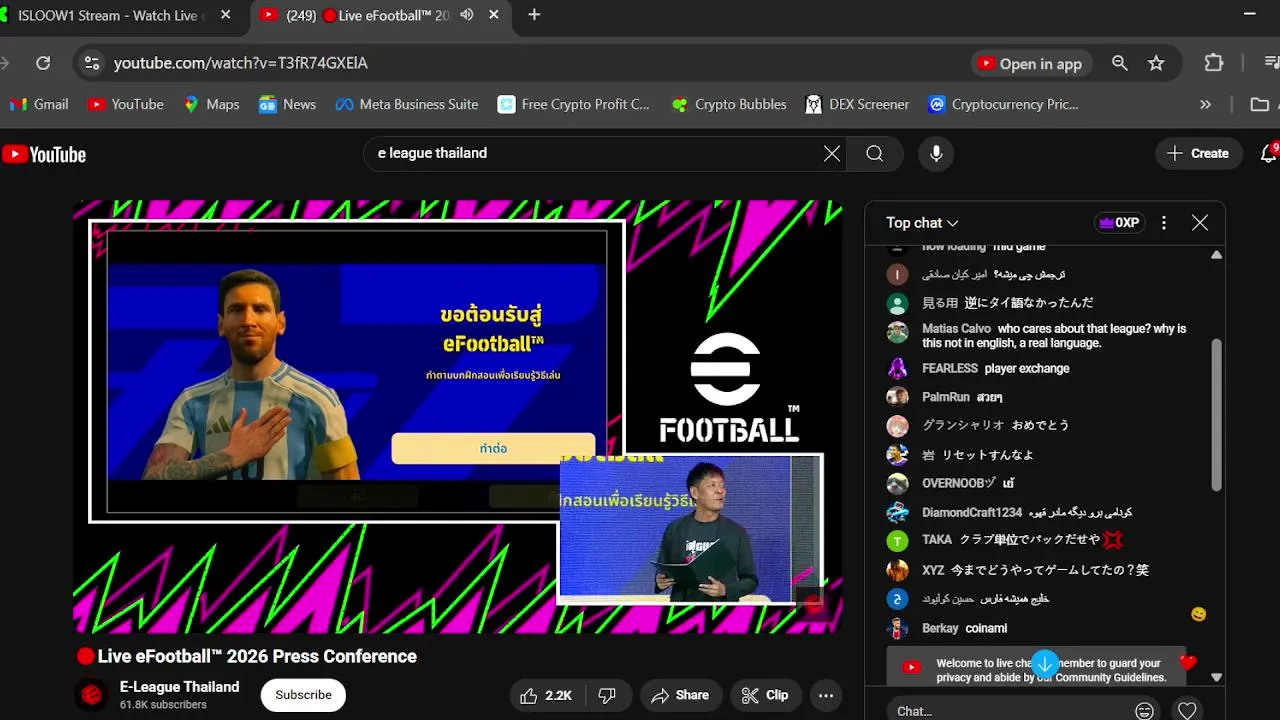Click the Create button
The image size is (1280, 720).
pos(1198,153)
